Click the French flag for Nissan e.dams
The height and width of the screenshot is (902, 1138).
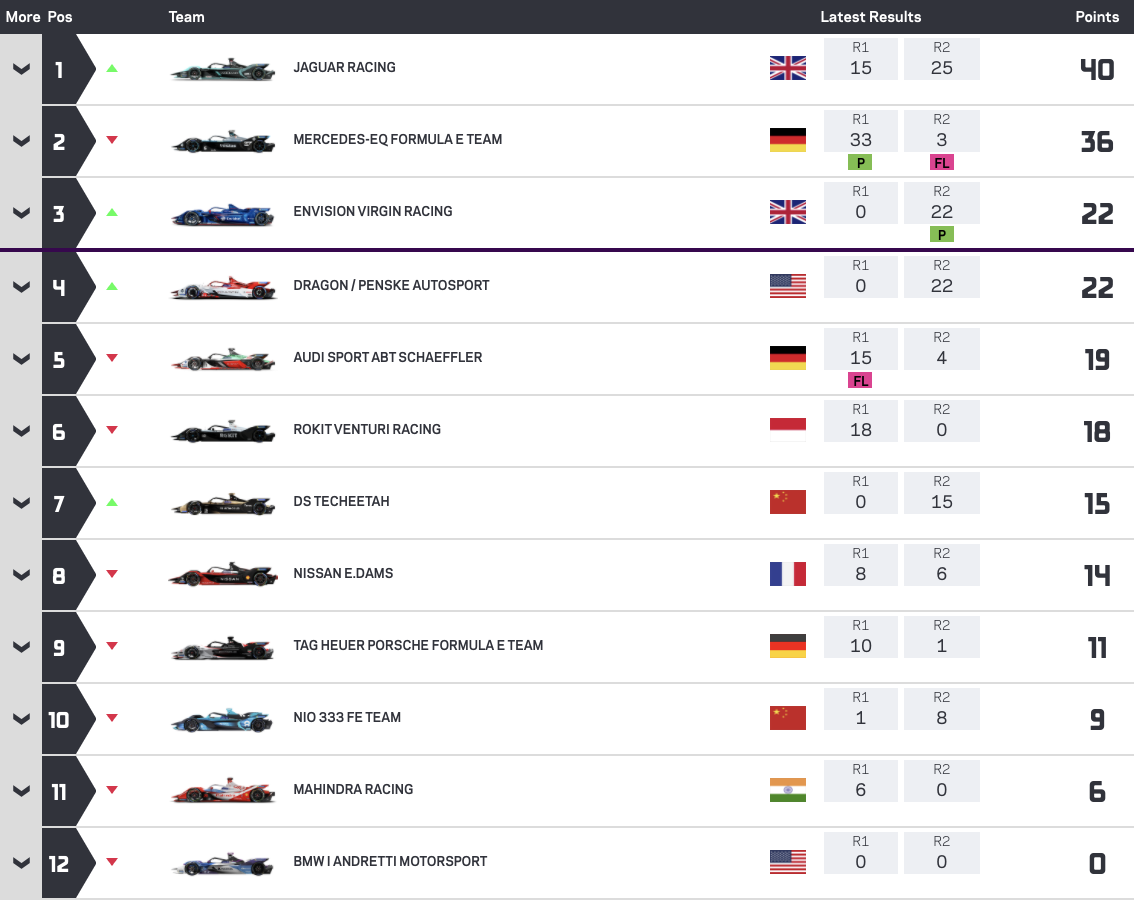click(x=788, y=574)
